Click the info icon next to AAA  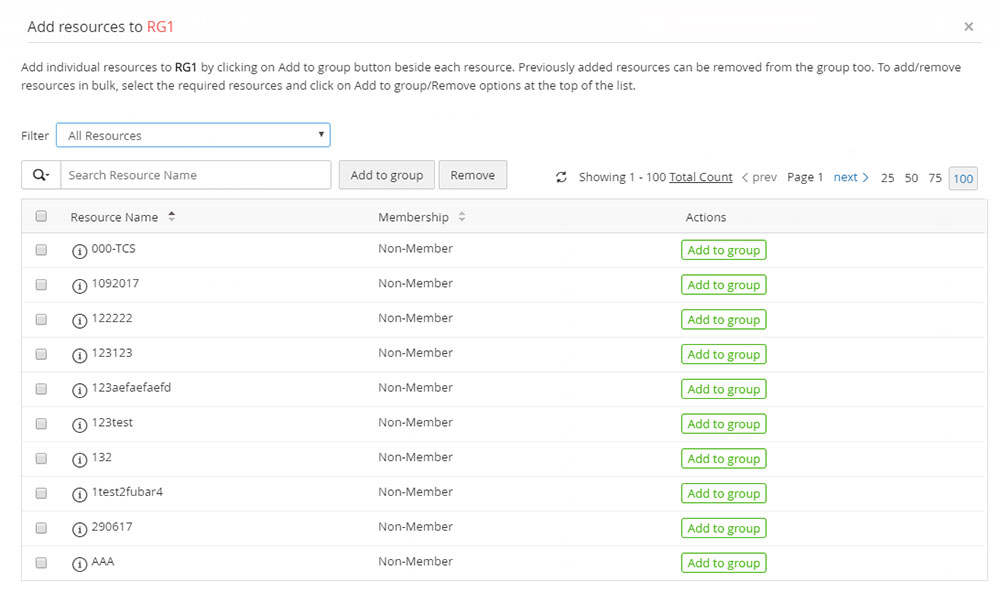tap(80, 564)
